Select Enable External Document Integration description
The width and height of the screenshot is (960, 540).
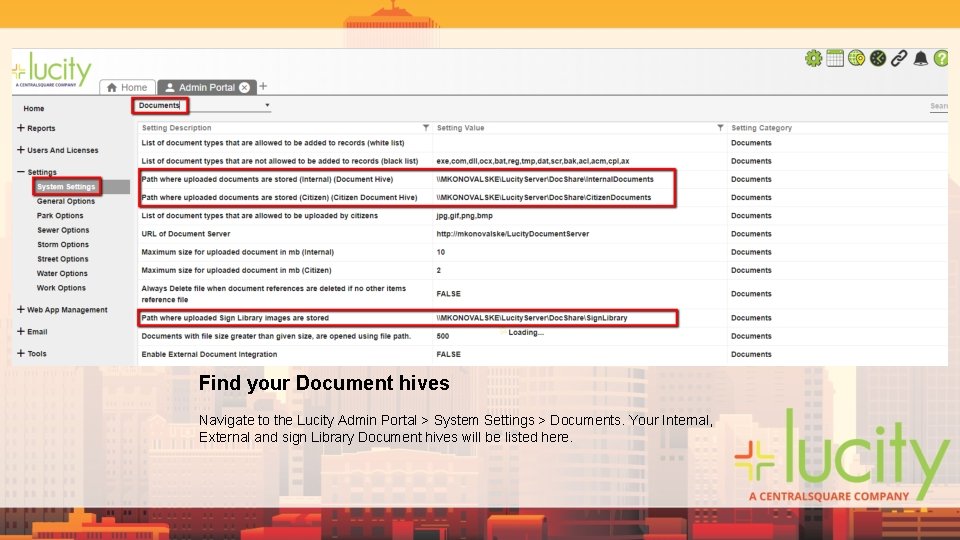(x=209, y=354)
